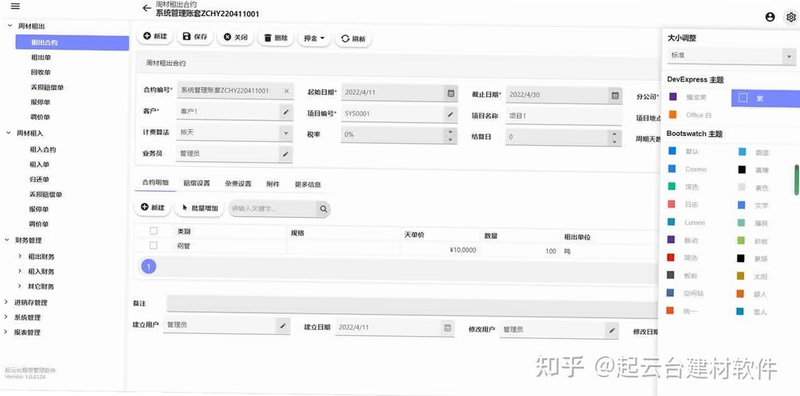Edit 修改用户 with pencil icon
Viewport: 800px width, 396px height.
click(x=612, y=330)
